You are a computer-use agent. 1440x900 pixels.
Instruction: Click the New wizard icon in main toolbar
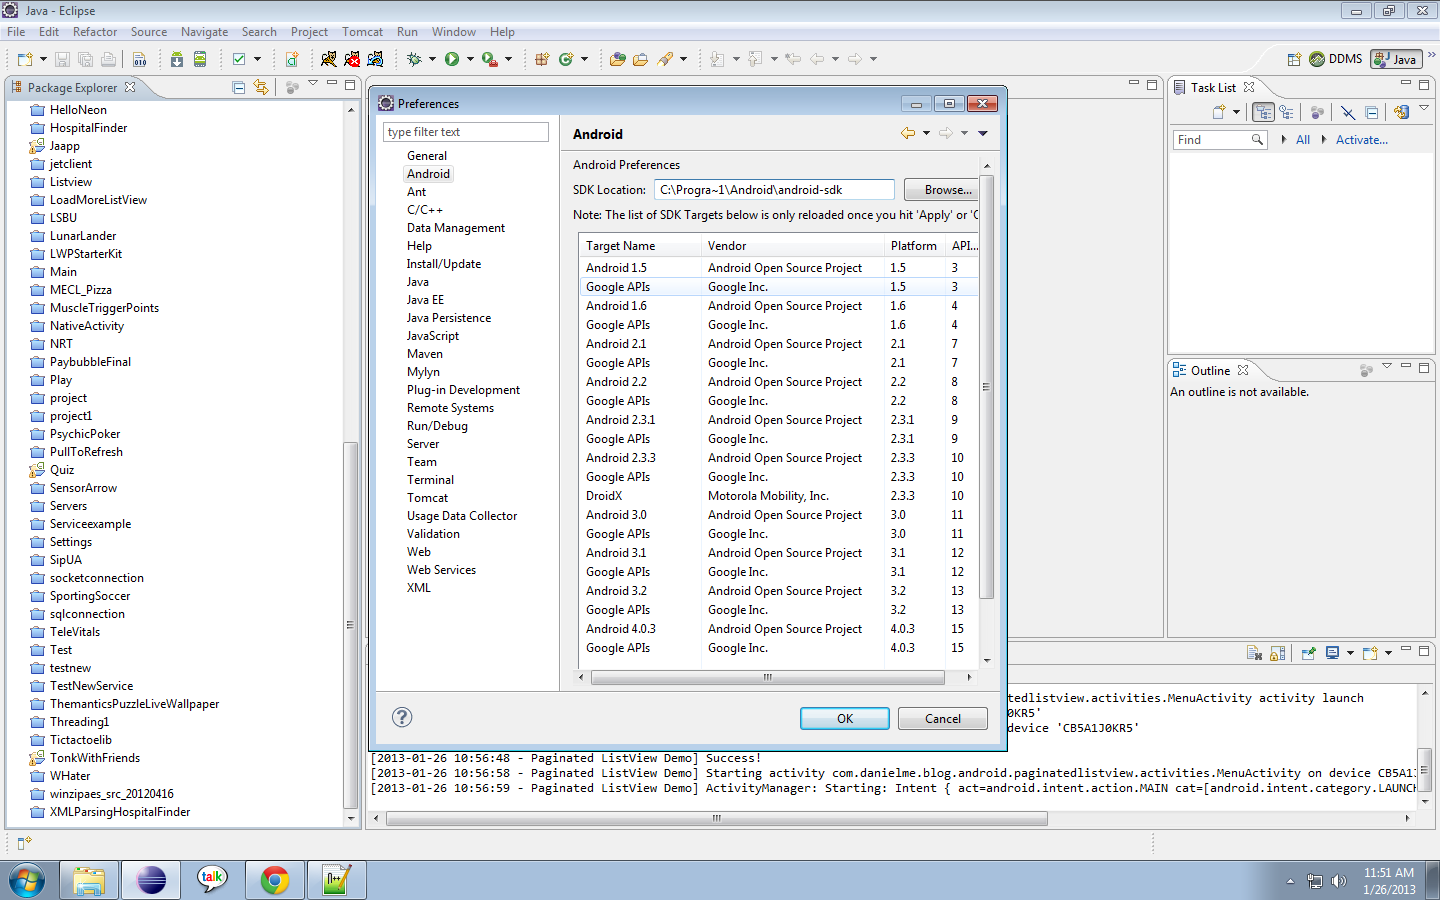click(25, 59)
